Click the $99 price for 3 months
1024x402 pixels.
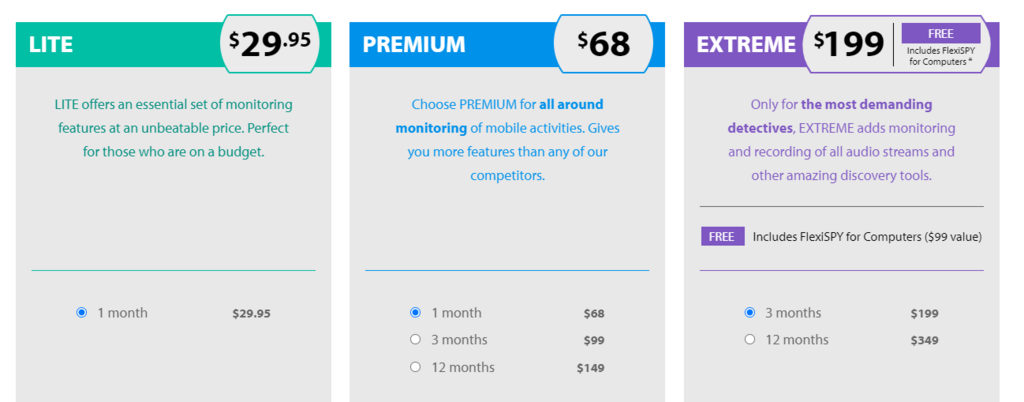(x=594, y=340)
